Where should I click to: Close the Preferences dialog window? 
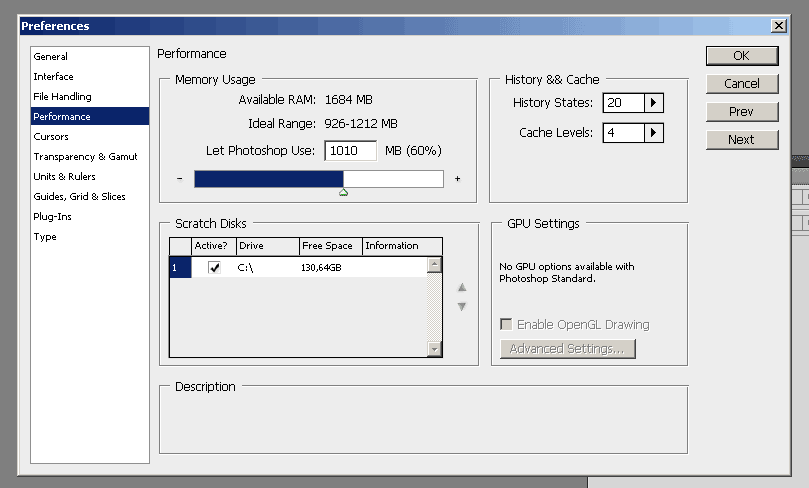coord(778,26)
